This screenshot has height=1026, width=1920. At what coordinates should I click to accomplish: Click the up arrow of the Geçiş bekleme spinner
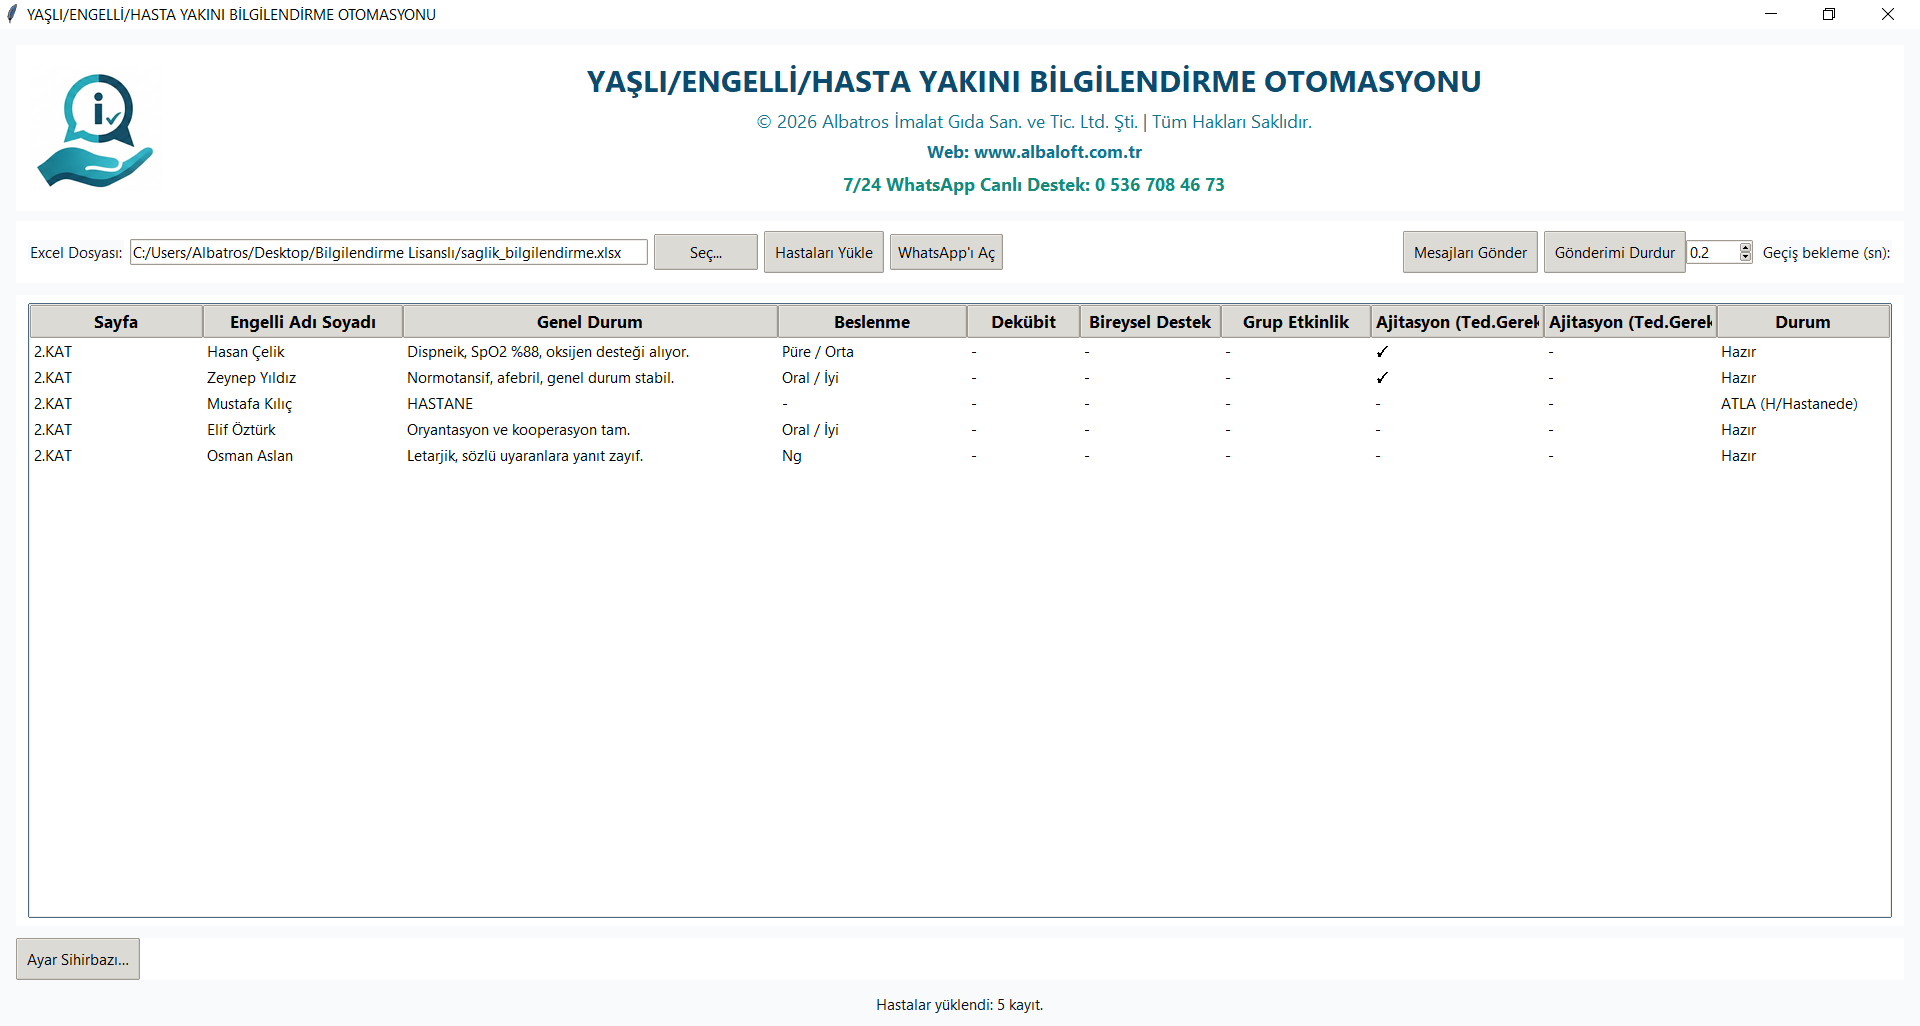[1745, 246]
